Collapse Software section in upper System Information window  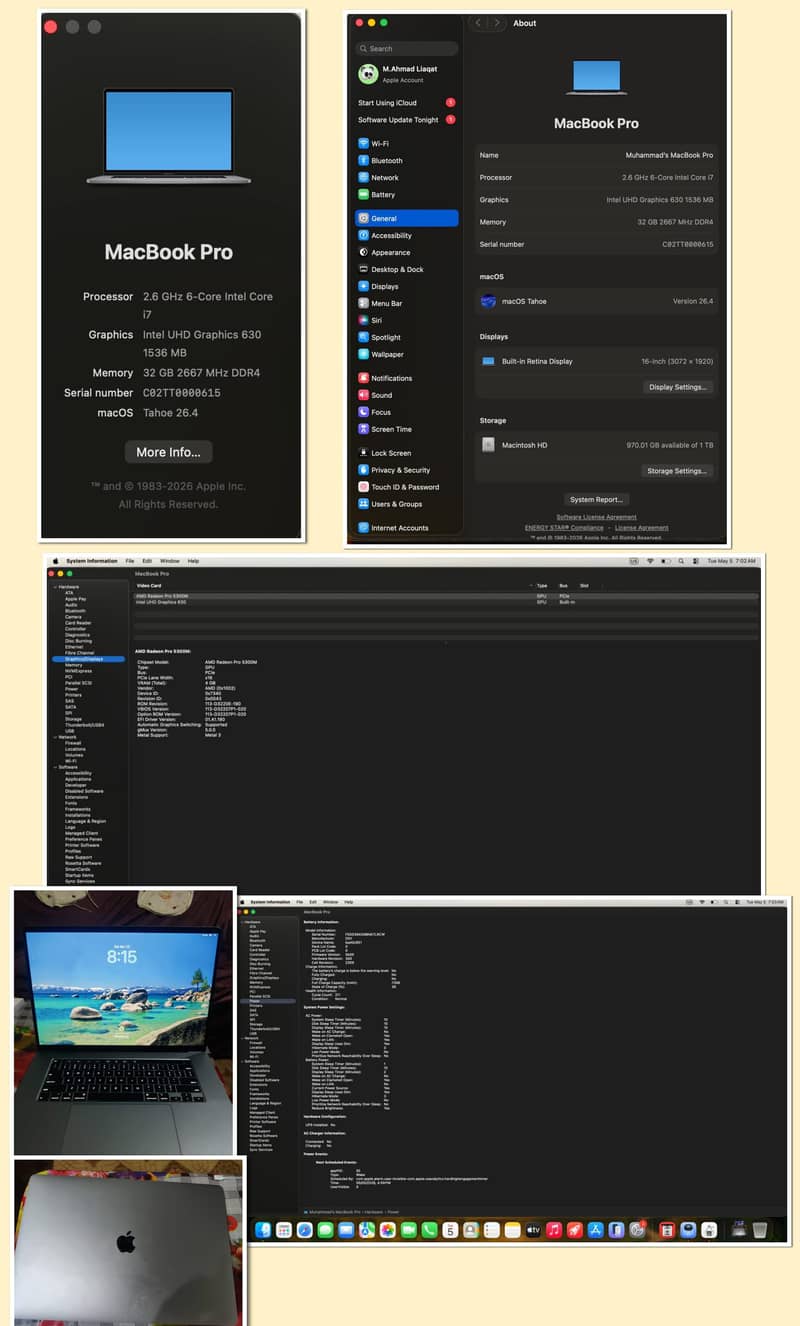pyautogui.click(x=55, y=767)
